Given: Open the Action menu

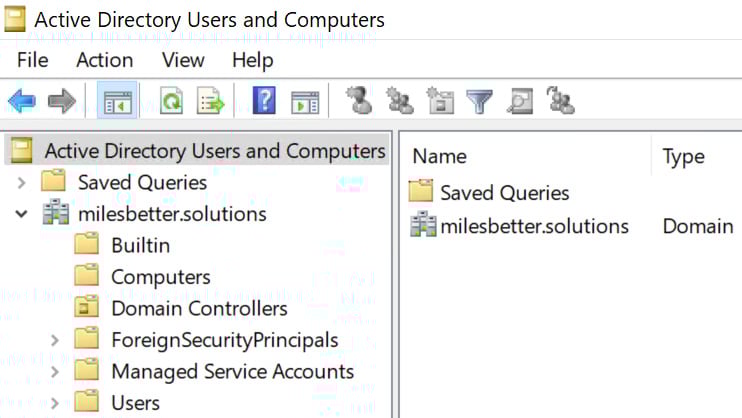Looking at the screenshot, I should click(105, 60).
